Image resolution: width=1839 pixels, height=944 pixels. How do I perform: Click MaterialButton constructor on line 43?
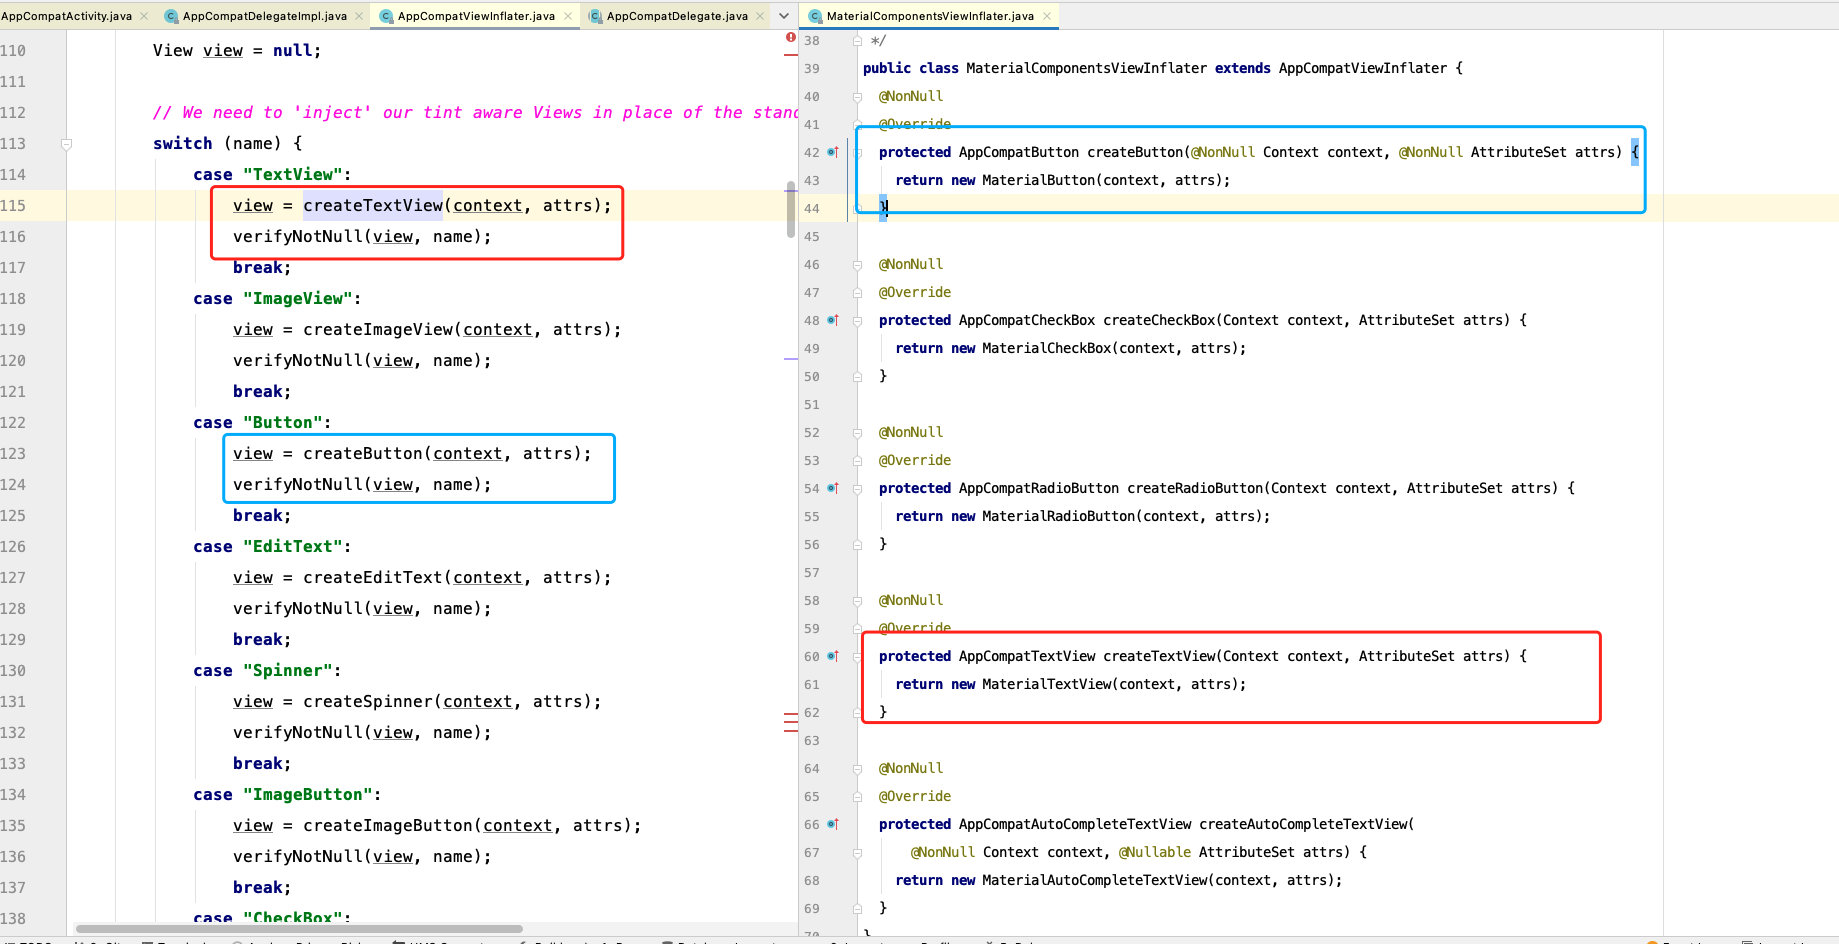point(1038,180)
